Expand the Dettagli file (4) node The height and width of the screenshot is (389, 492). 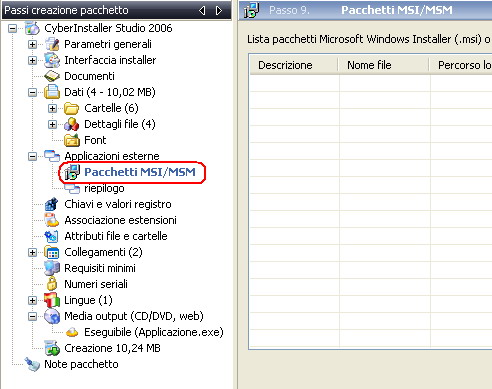click(x=52, y=124)
